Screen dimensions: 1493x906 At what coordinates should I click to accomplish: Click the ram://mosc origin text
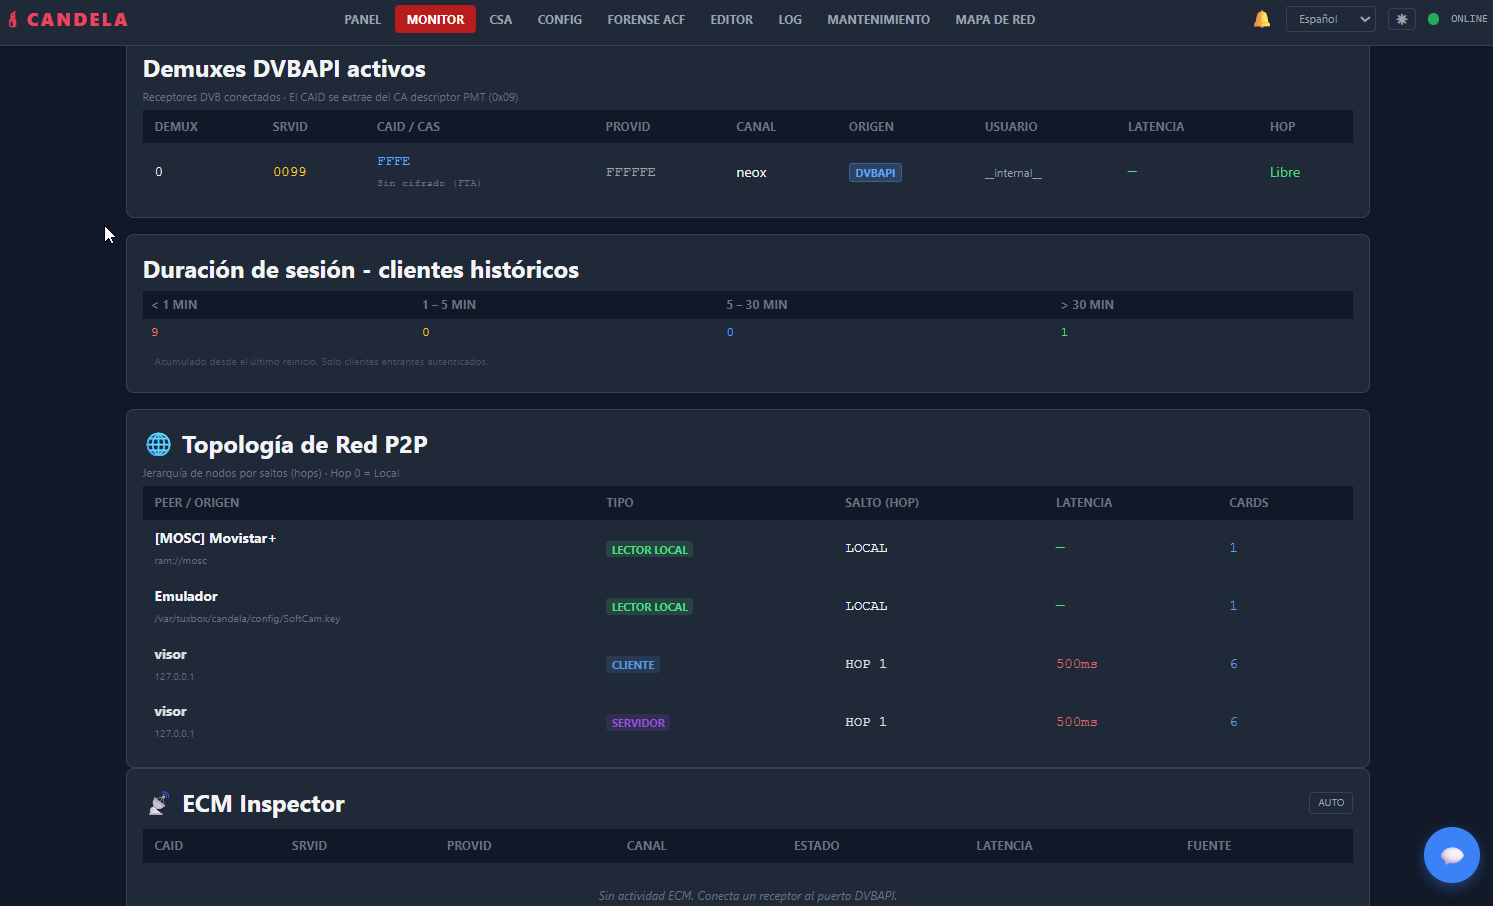181,561
